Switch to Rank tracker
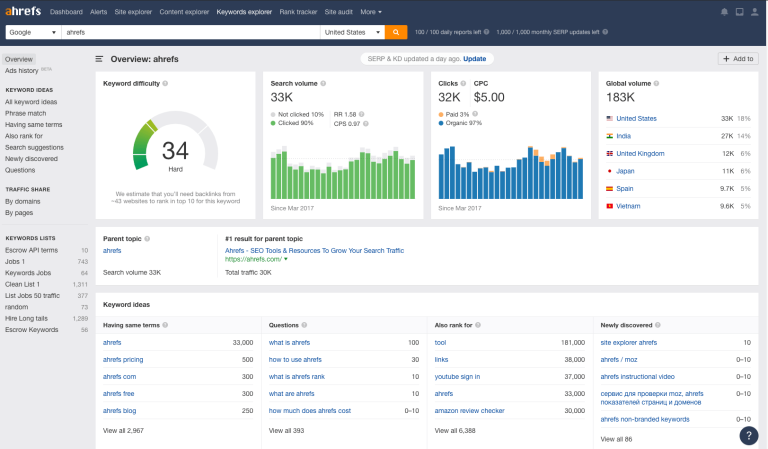This screenshot has width=768, height=449. [298, 12]
